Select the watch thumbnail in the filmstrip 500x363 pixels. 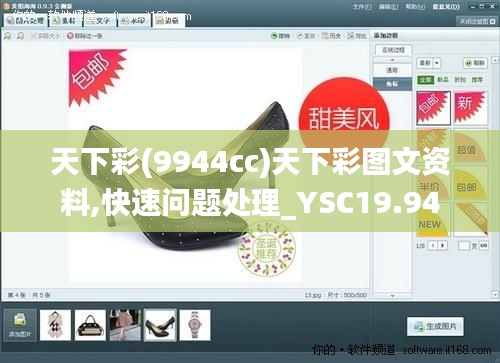[195, 325]
